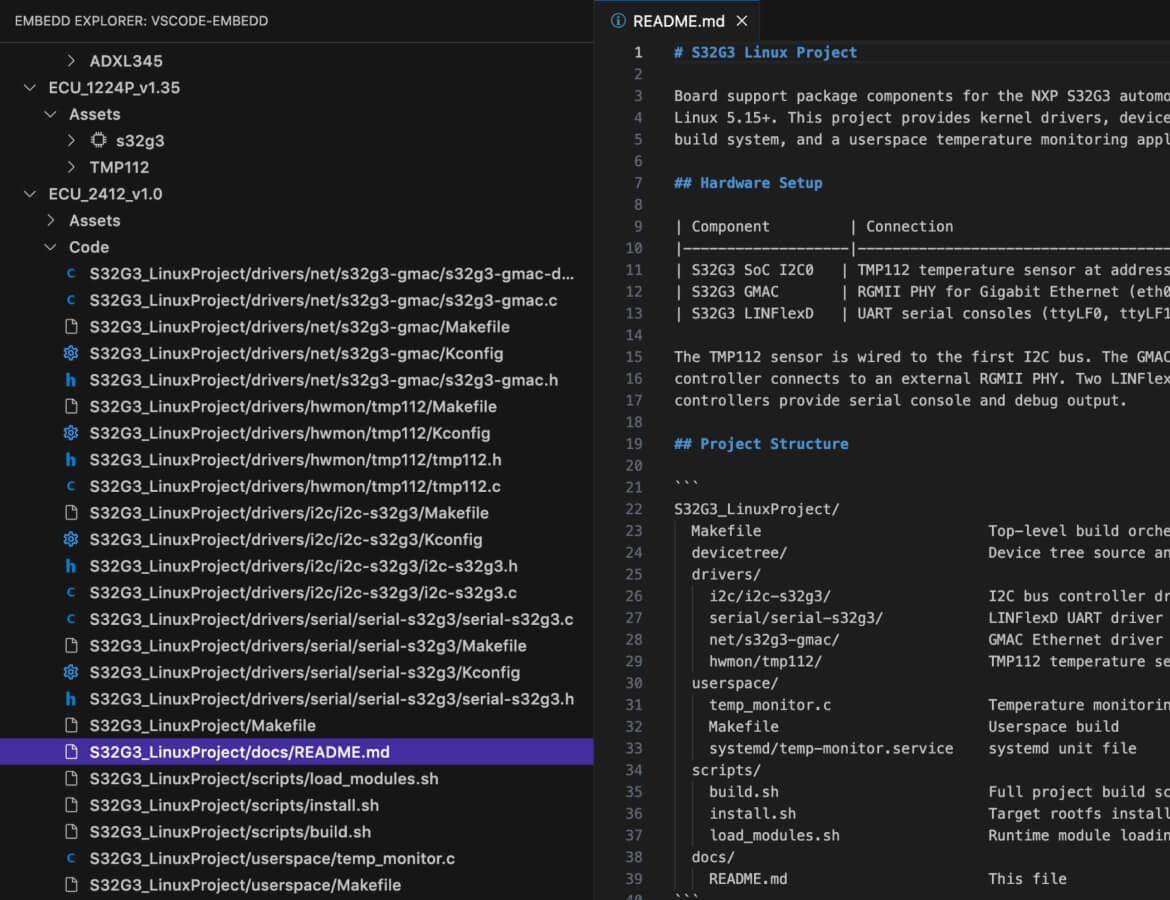The height and width of the screenshot is (900, 1170).
Task: Click C icon next to s32g3-gmac.c
Action: [x=71, y=300]
